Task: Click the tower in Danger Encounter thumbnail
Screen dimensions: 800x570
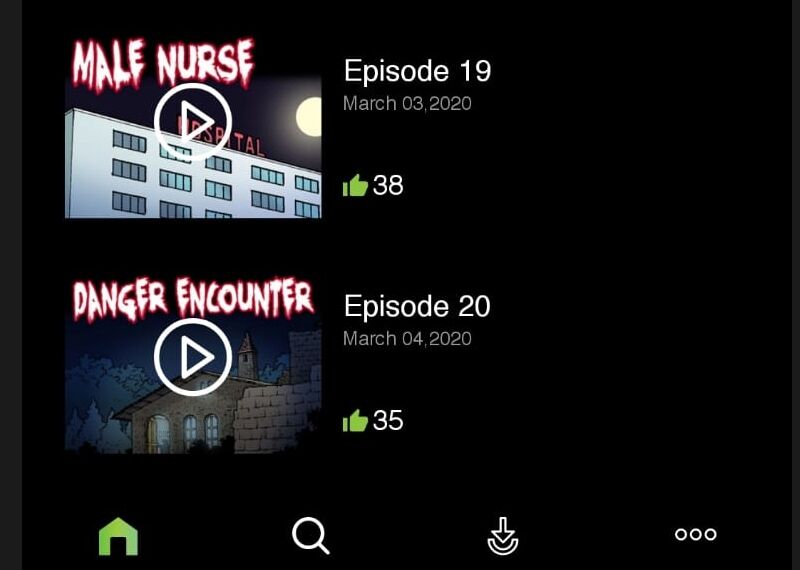Action: tap(246, 356)
